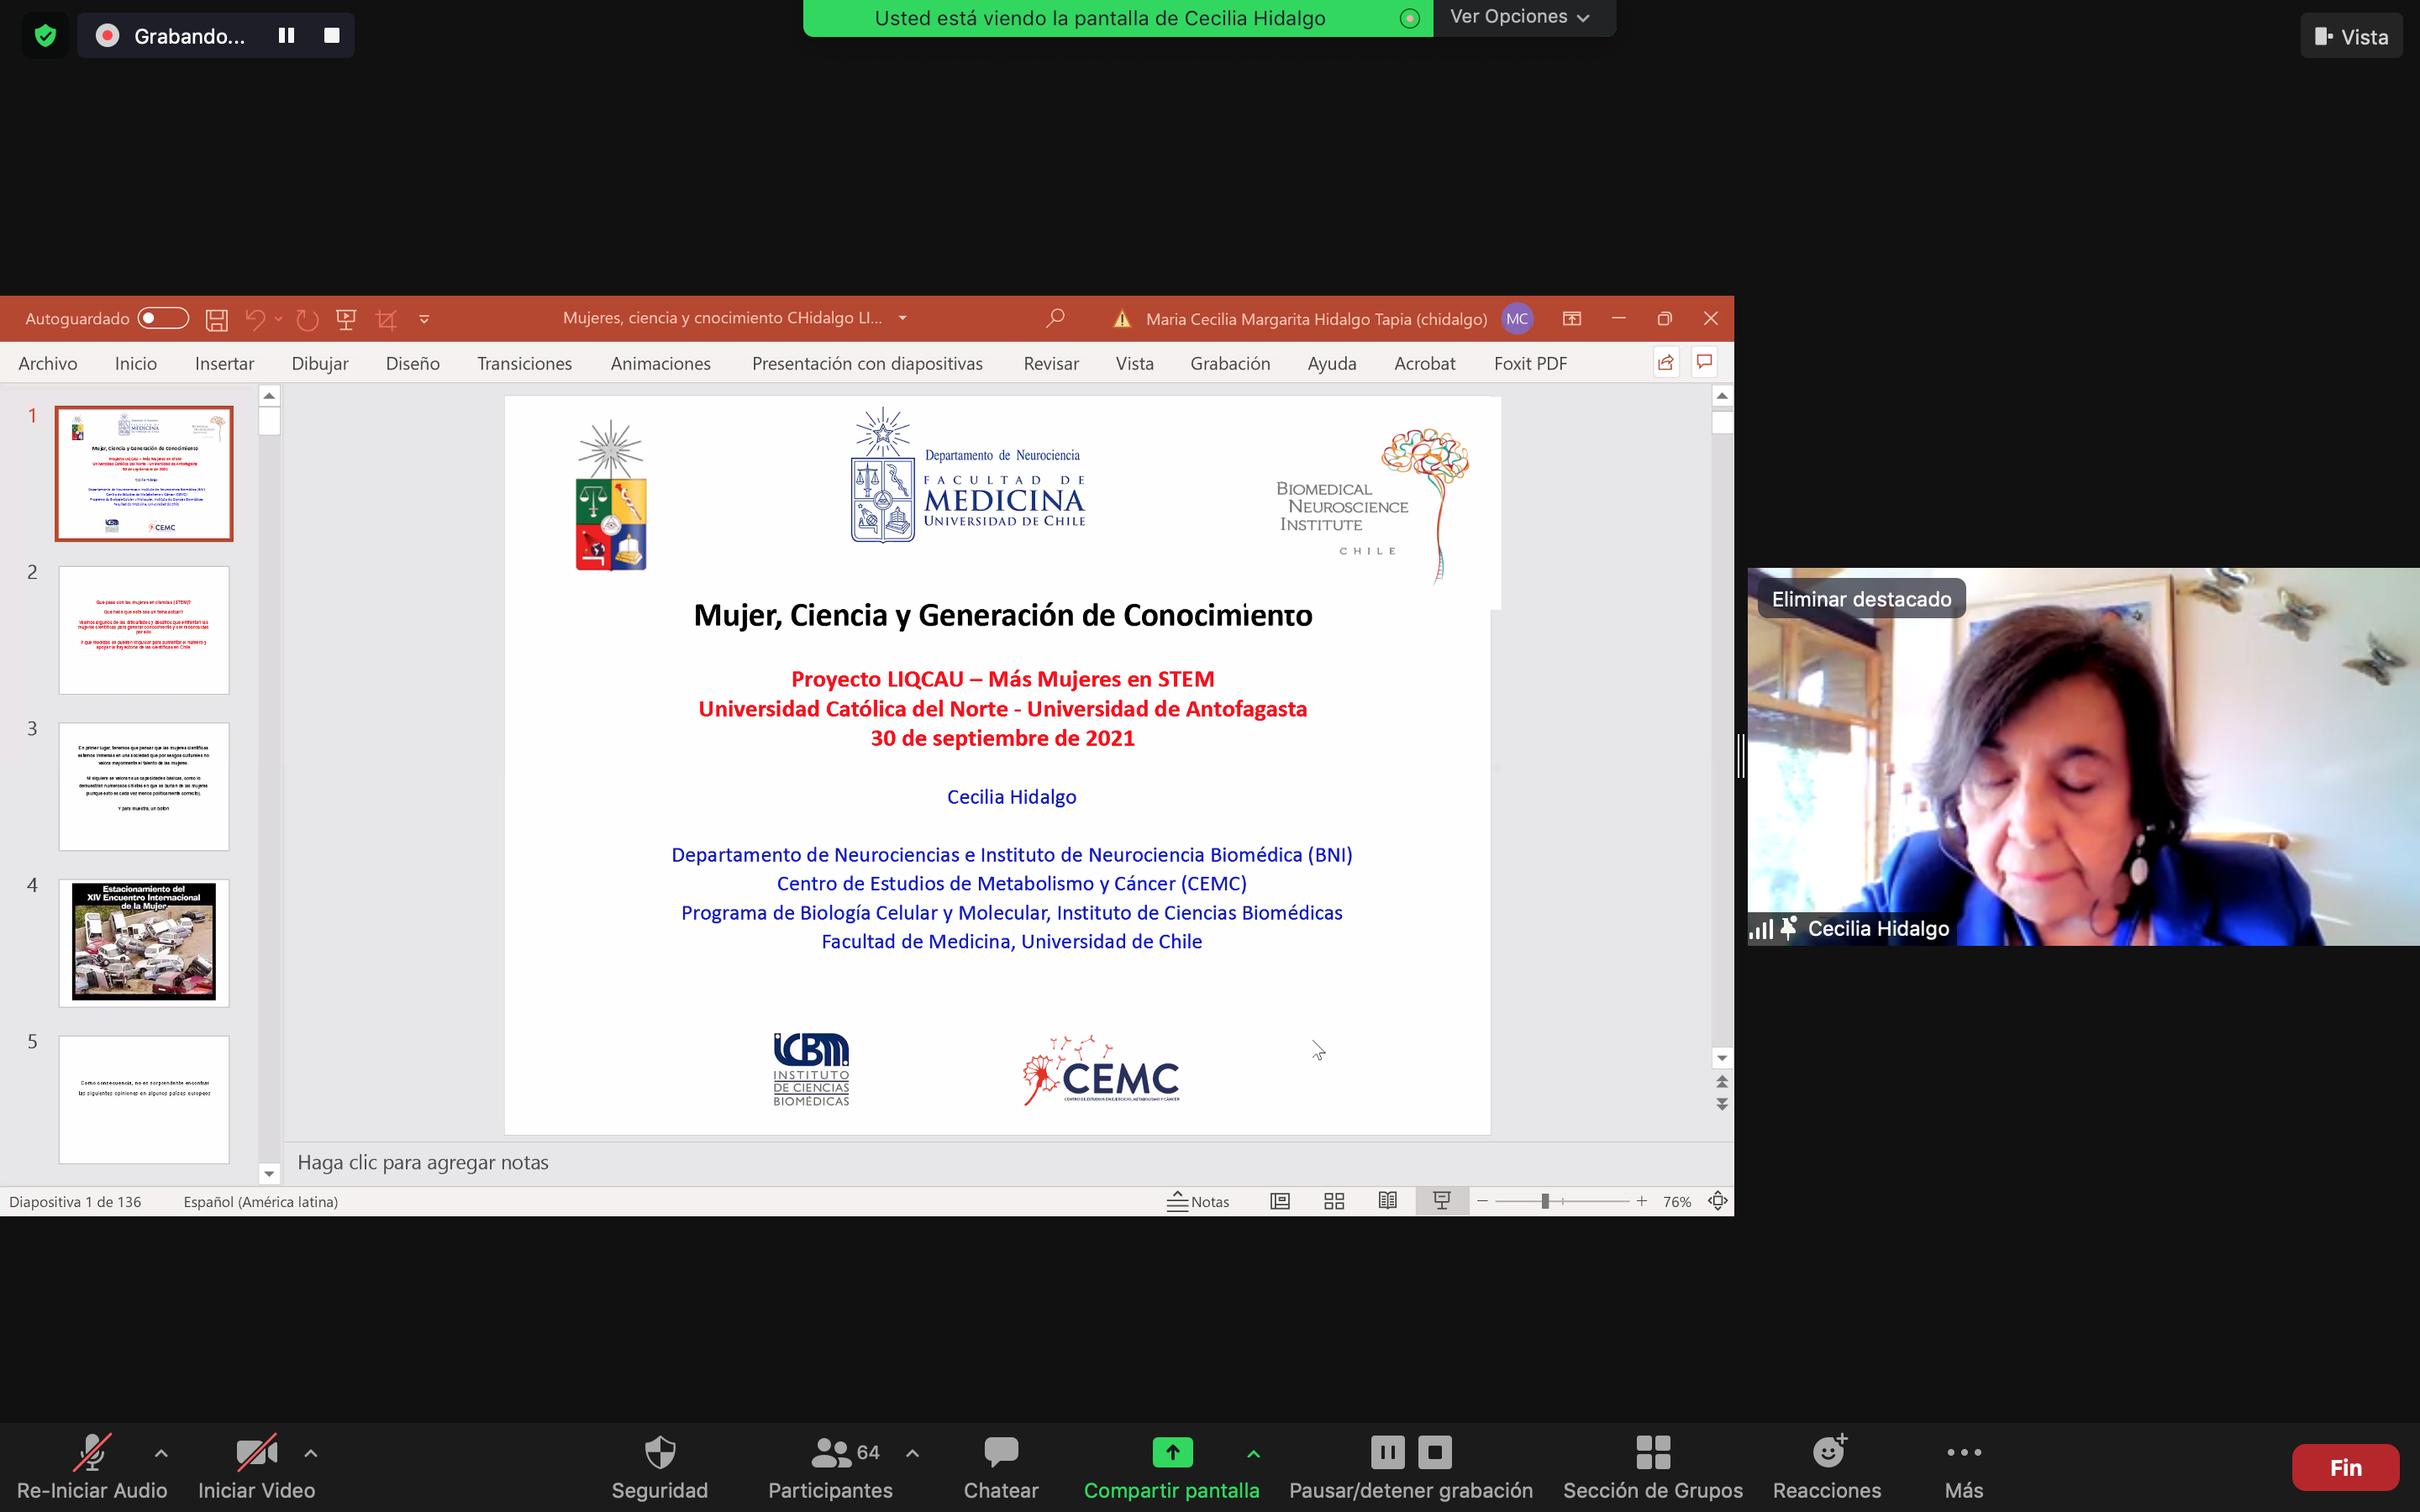Click Eliminar destacado on video

coord(1861,599)
